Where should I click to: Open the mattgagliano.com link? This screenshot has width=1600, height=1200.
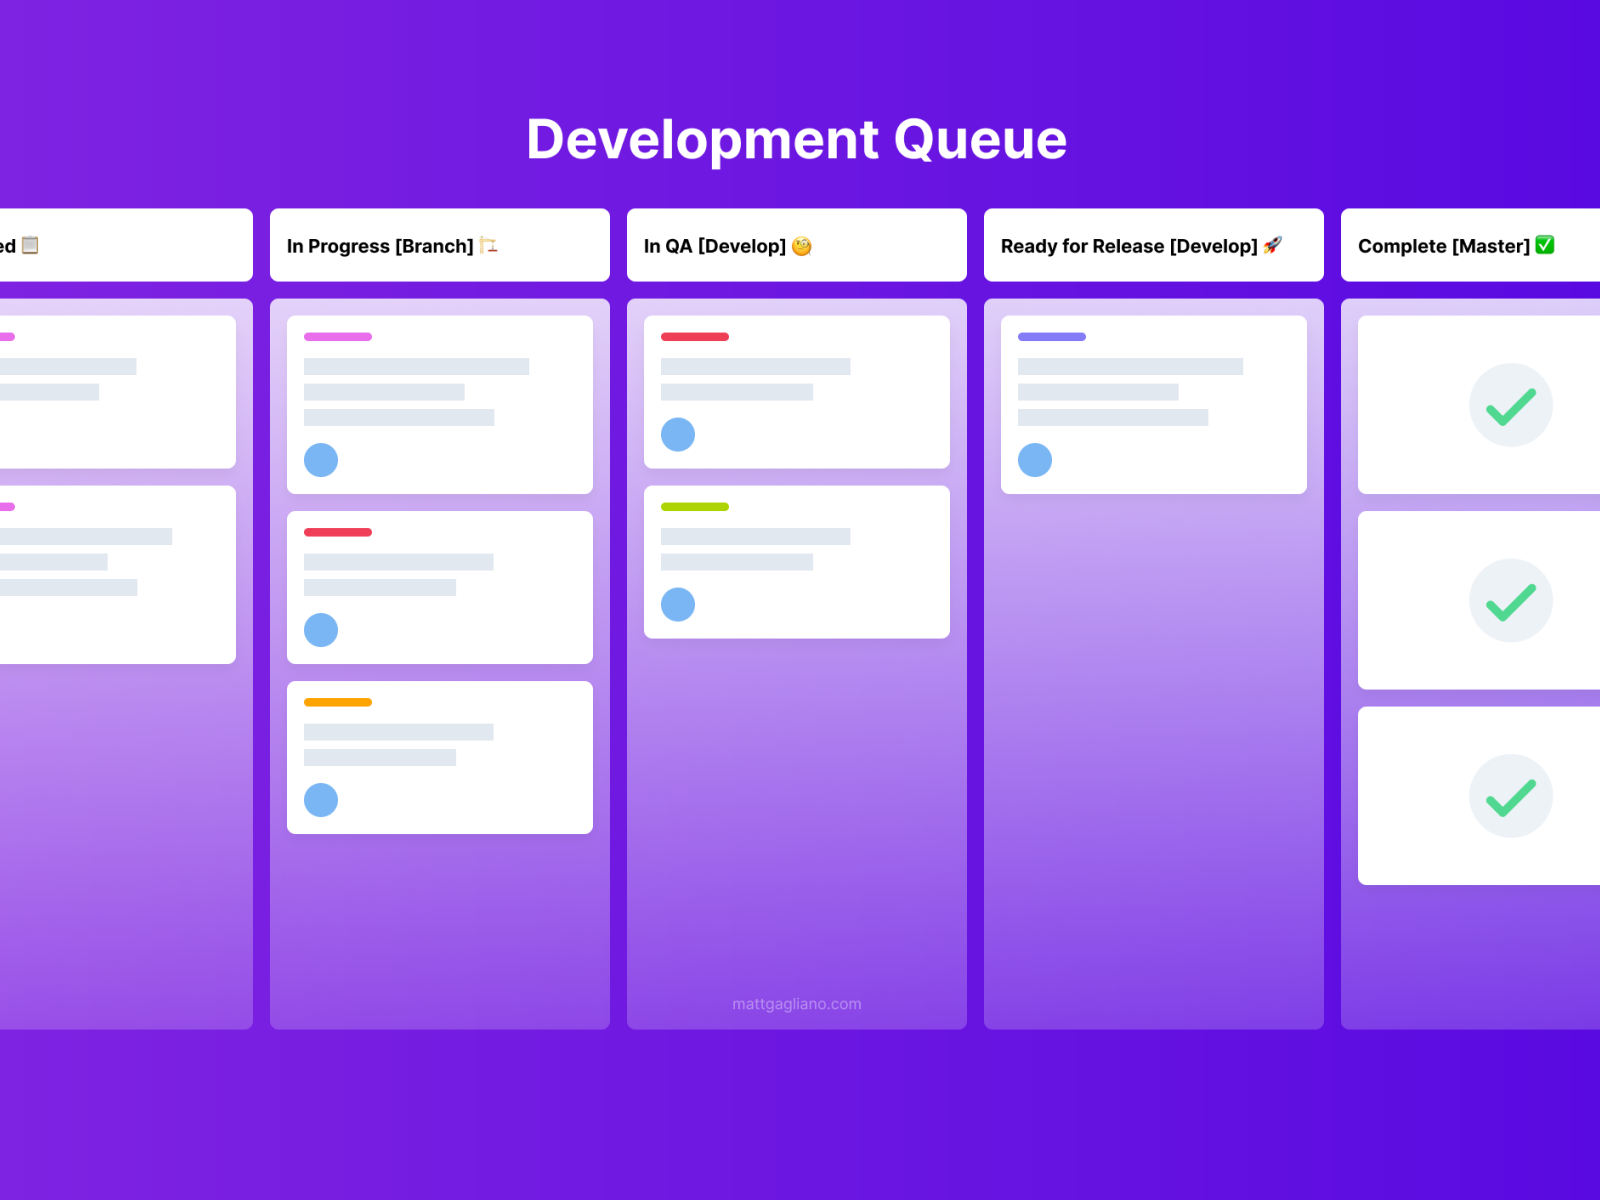coord(797,1004)
